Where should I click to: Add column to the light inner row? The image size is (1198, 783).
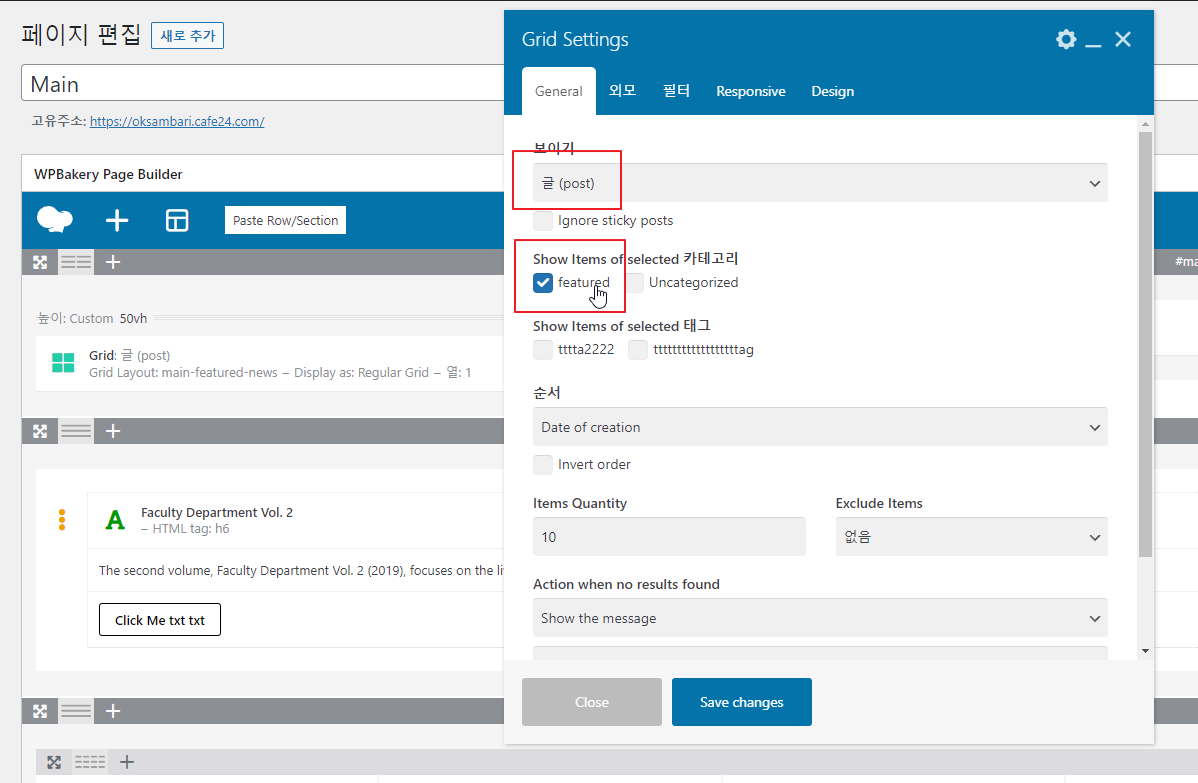(x=127, y=762)
